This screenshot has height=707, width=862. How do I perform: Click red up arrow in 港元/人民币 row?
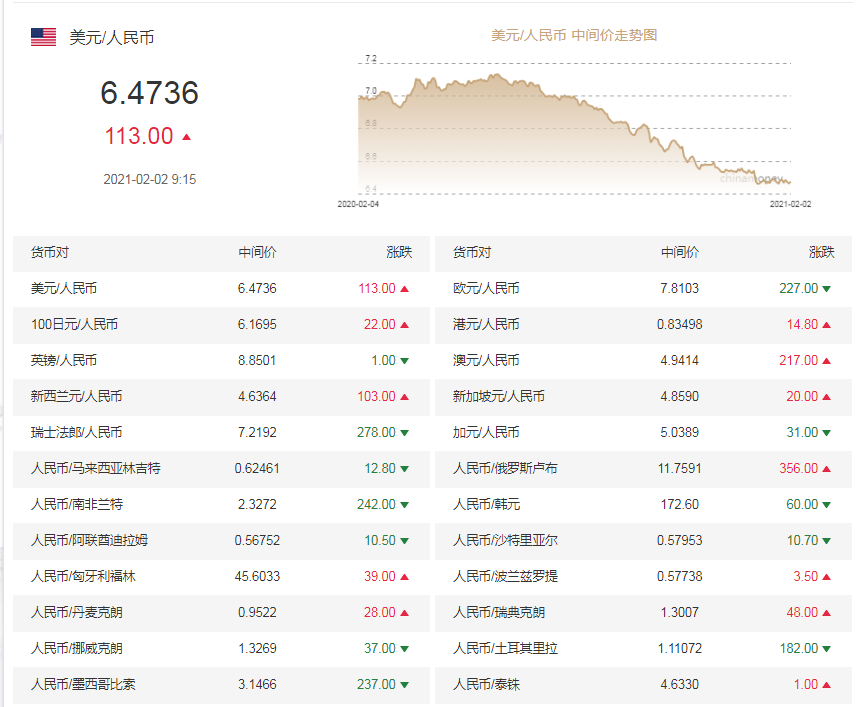[827, 325]
